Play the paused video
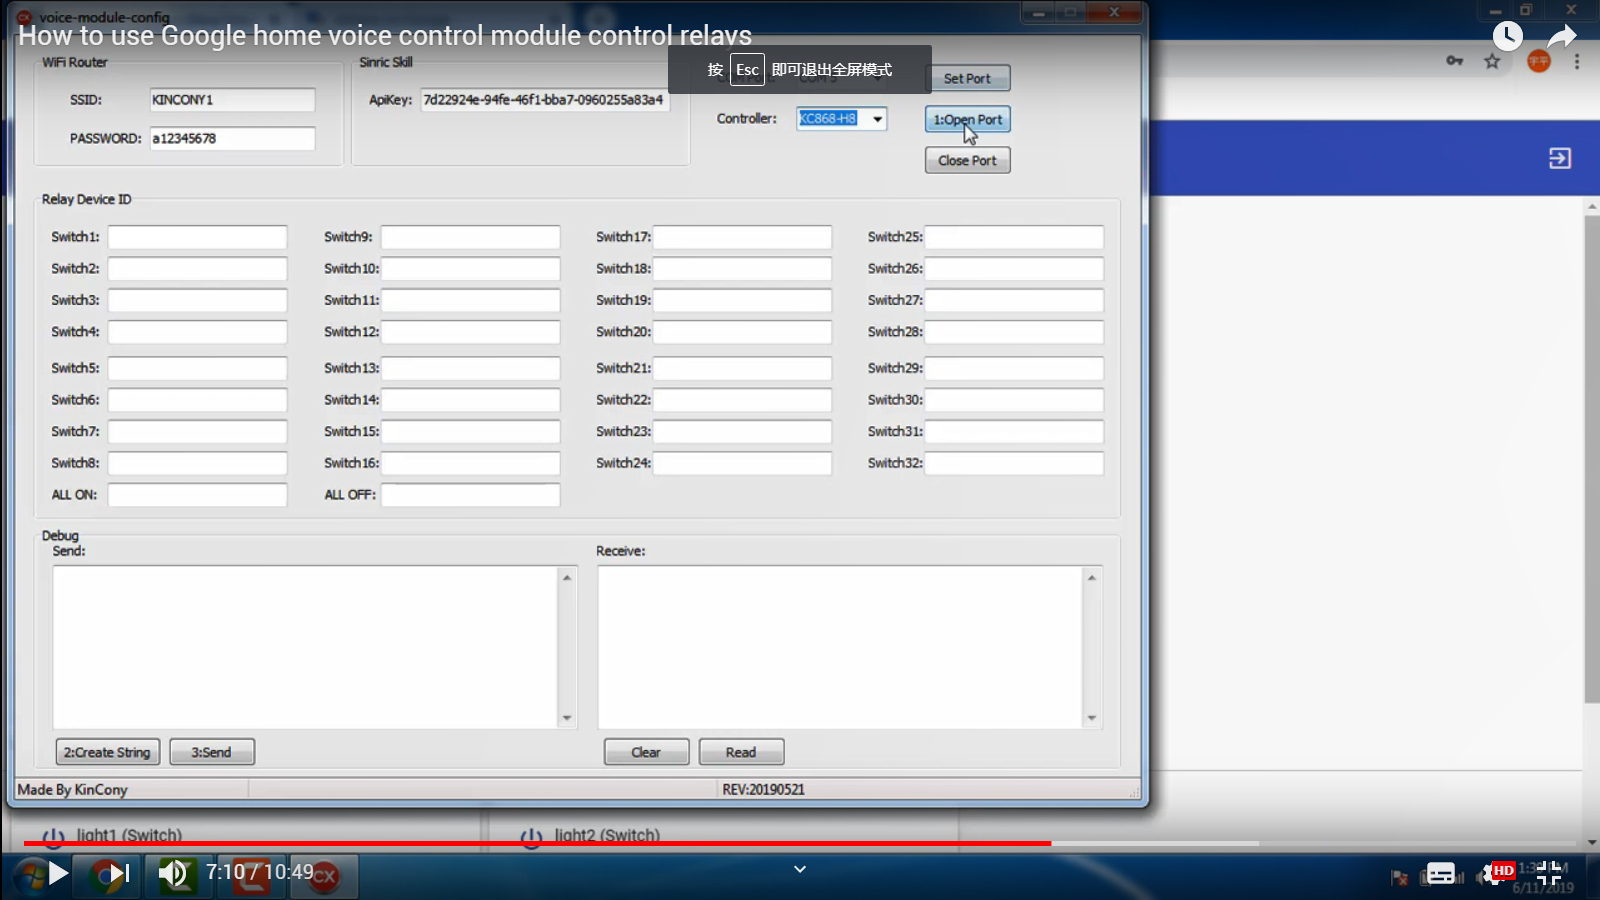Viewport: 1600px width, 900px height. [x=58, y=873]
